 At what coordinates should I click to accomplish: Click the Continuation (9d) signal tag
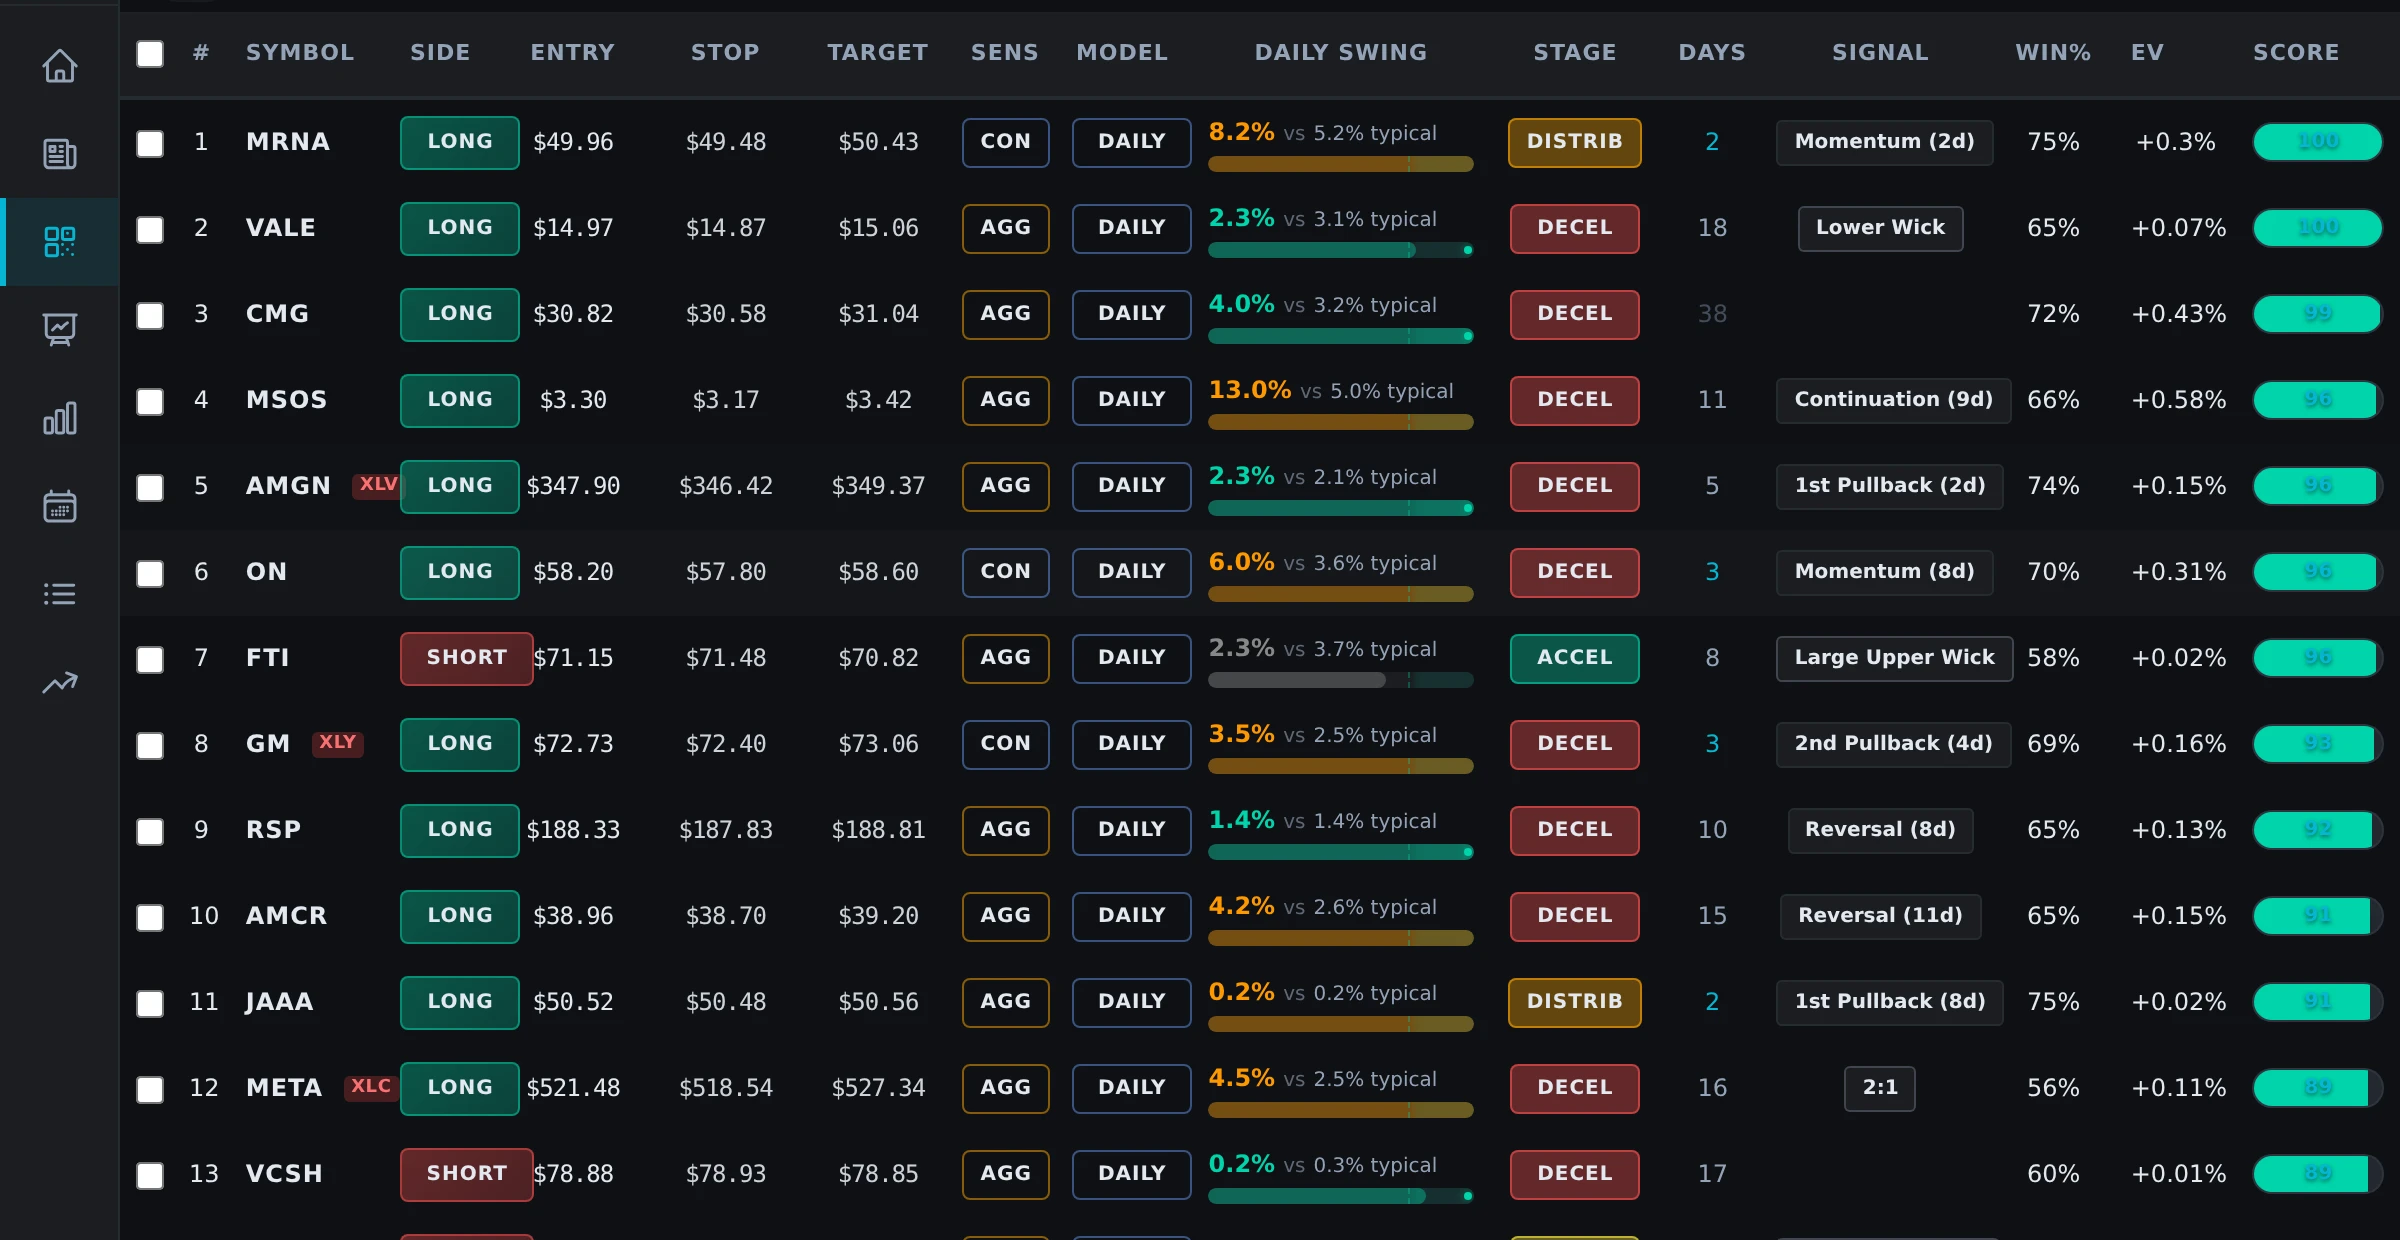[1894, 400]
